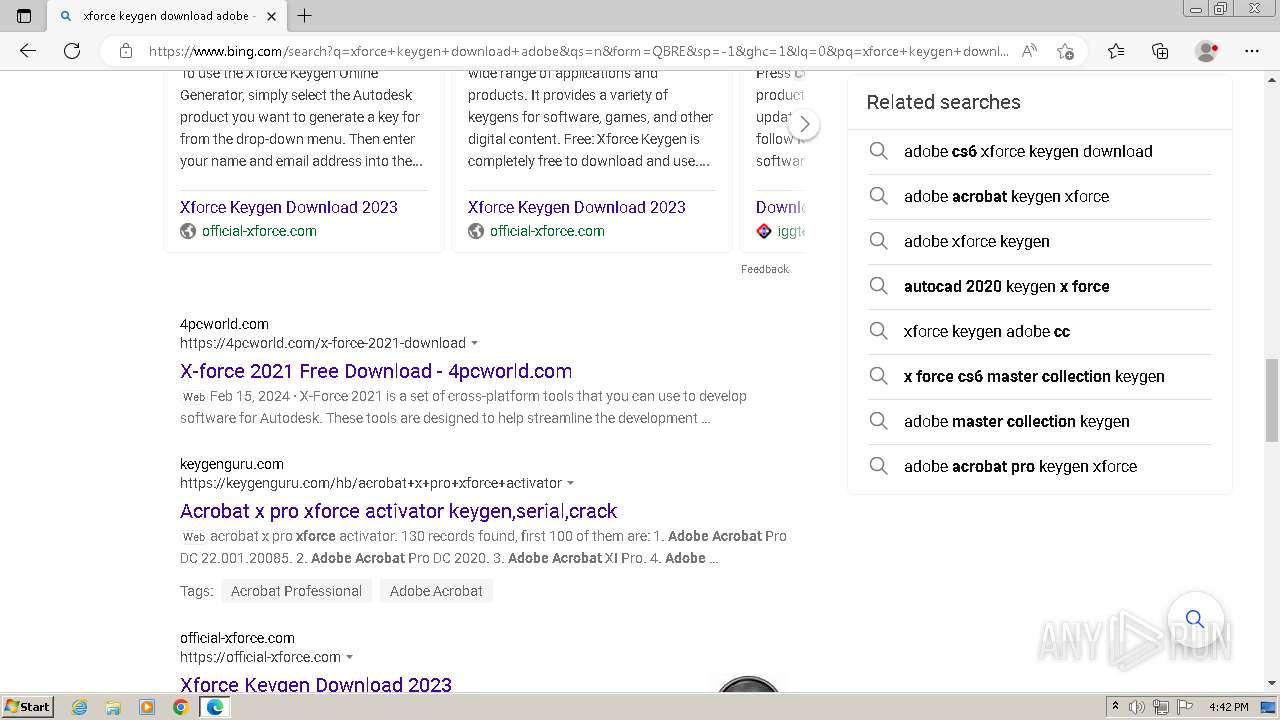The width and height of the screenshot is (1280, 720).
Task: Open volume control in system tray
Action: (1137, 707)
